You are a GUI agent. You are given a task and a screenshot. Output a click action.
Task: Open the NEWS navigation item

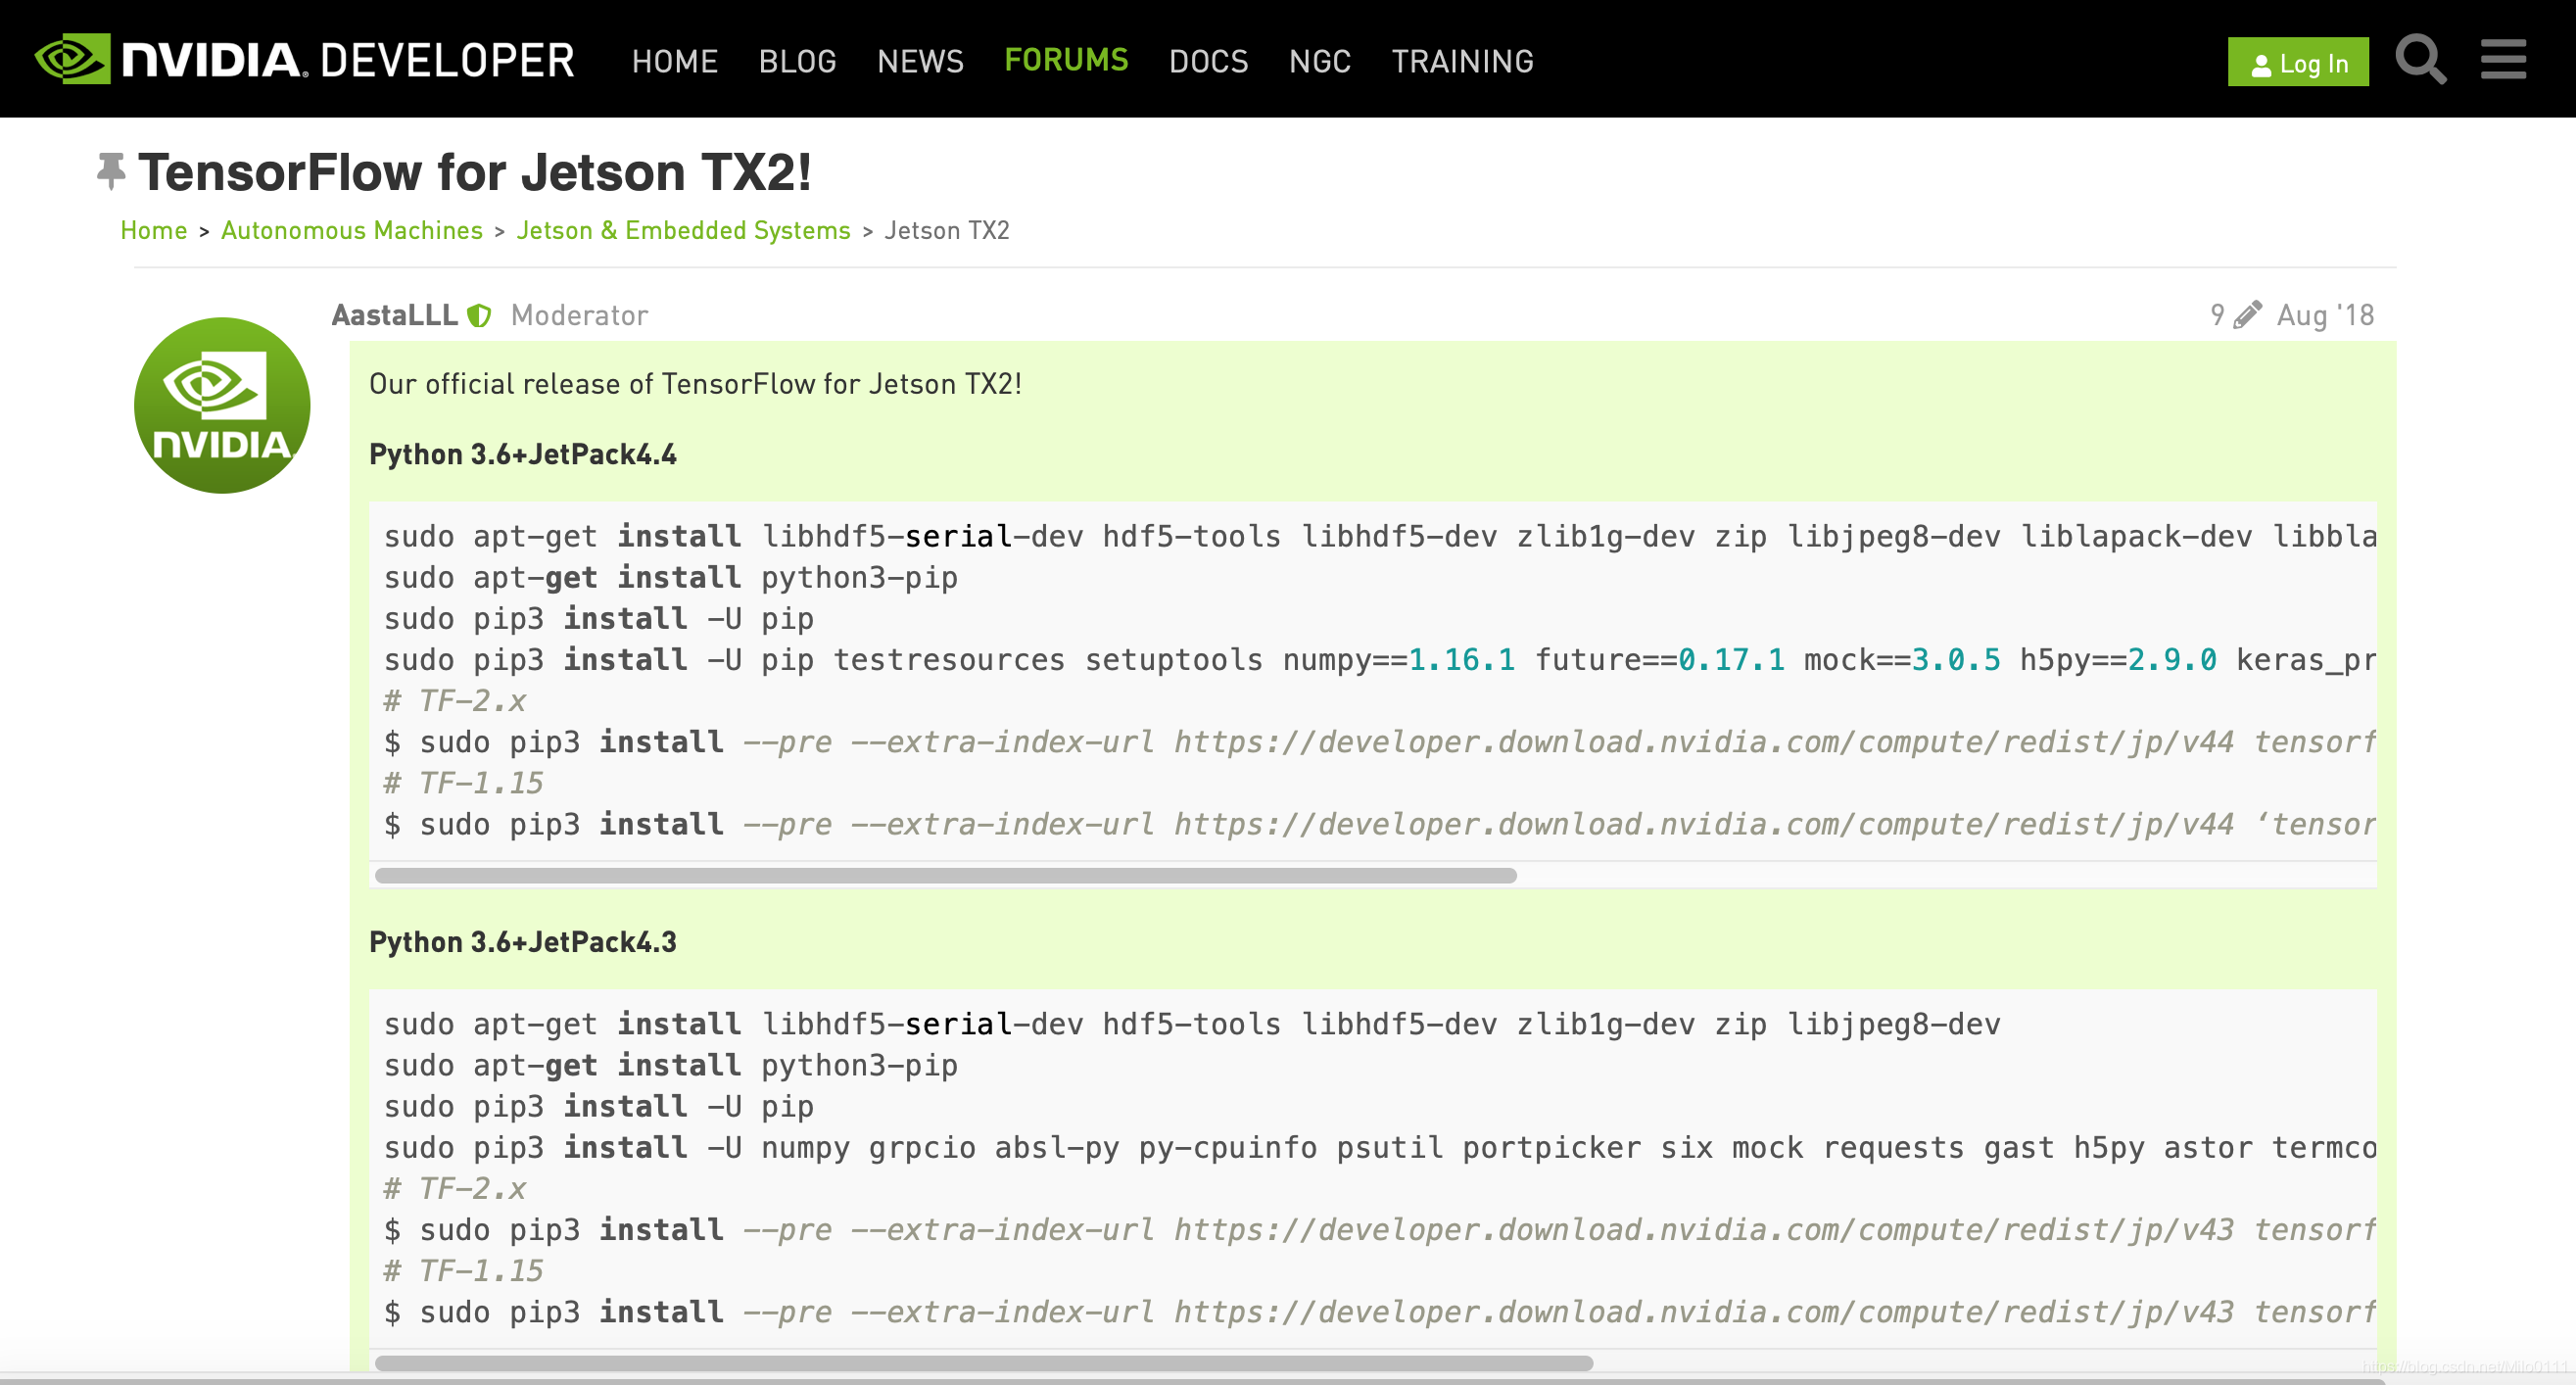pyautogui.click(x=920, y=62)
